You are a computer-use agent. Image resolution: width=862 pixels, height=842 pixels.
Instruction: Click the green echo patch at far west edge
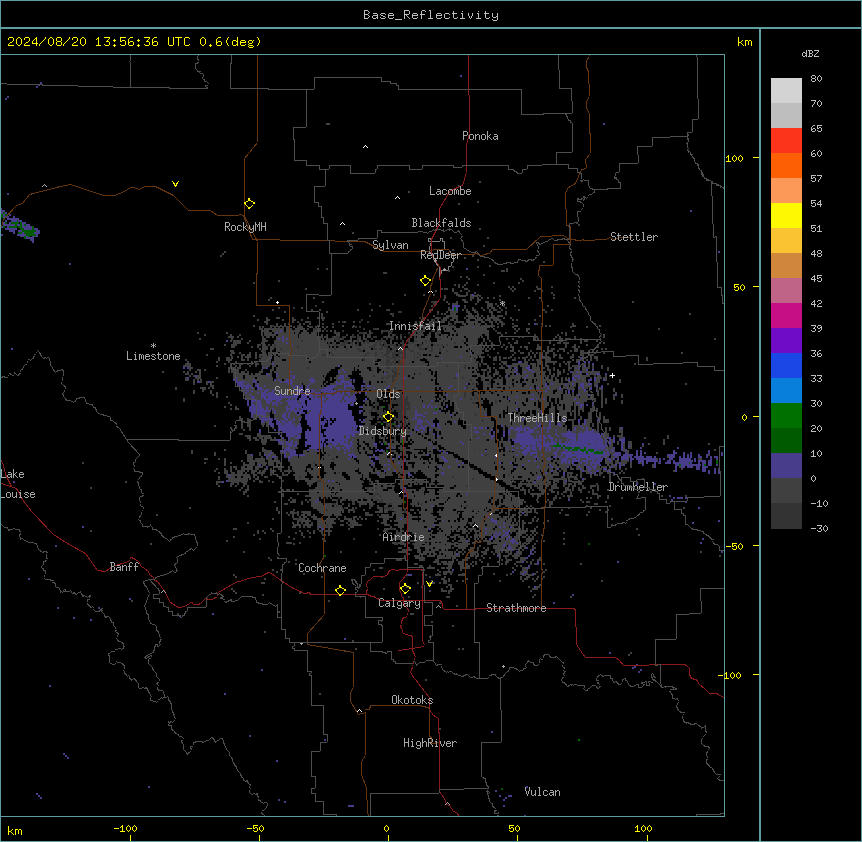[22, 228]
